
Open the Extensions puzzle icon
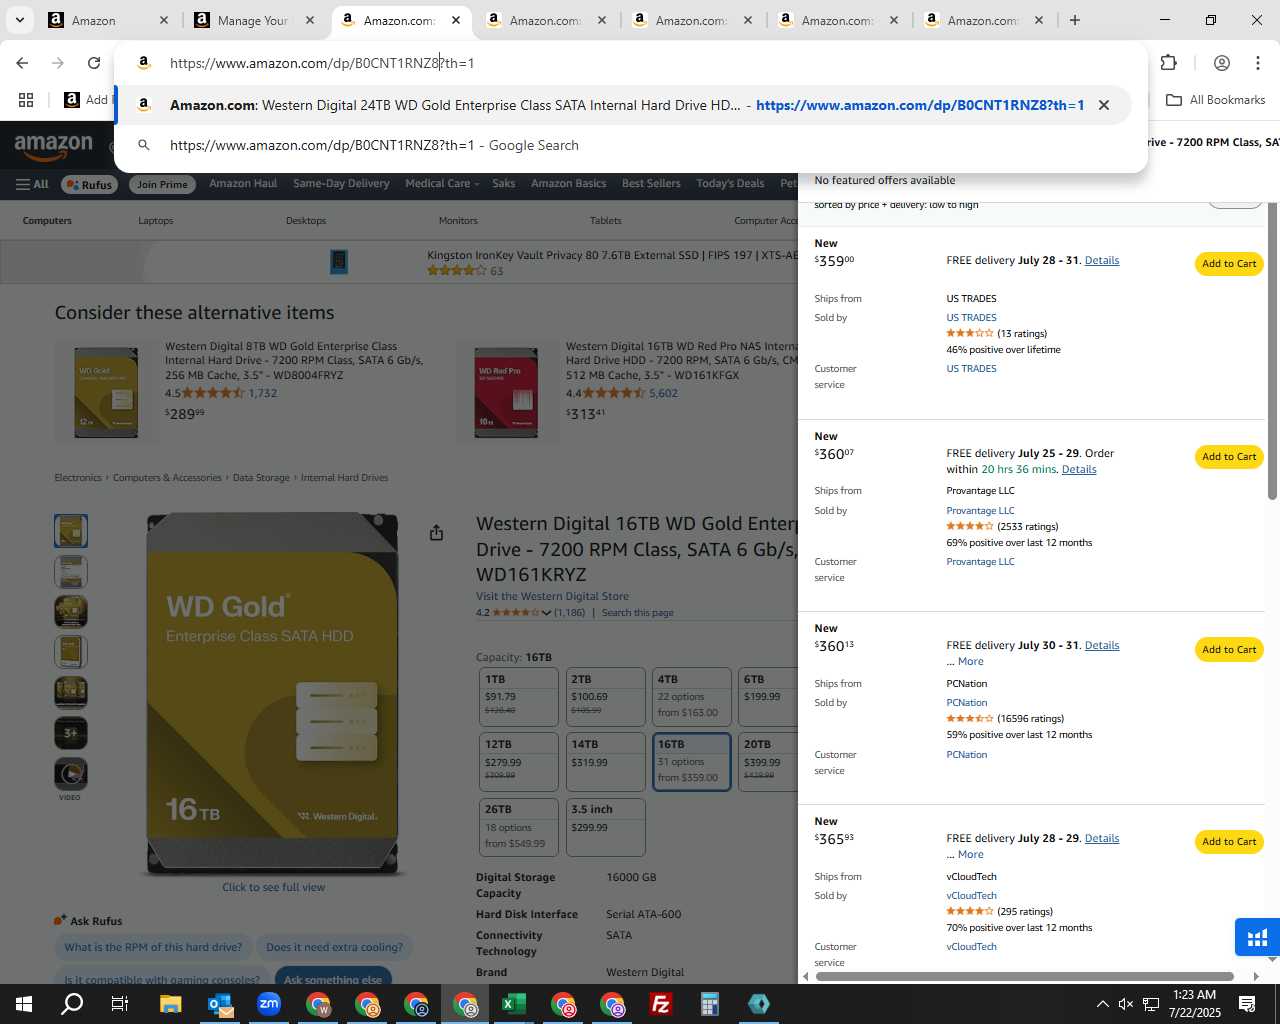(x=1168, y=63)
